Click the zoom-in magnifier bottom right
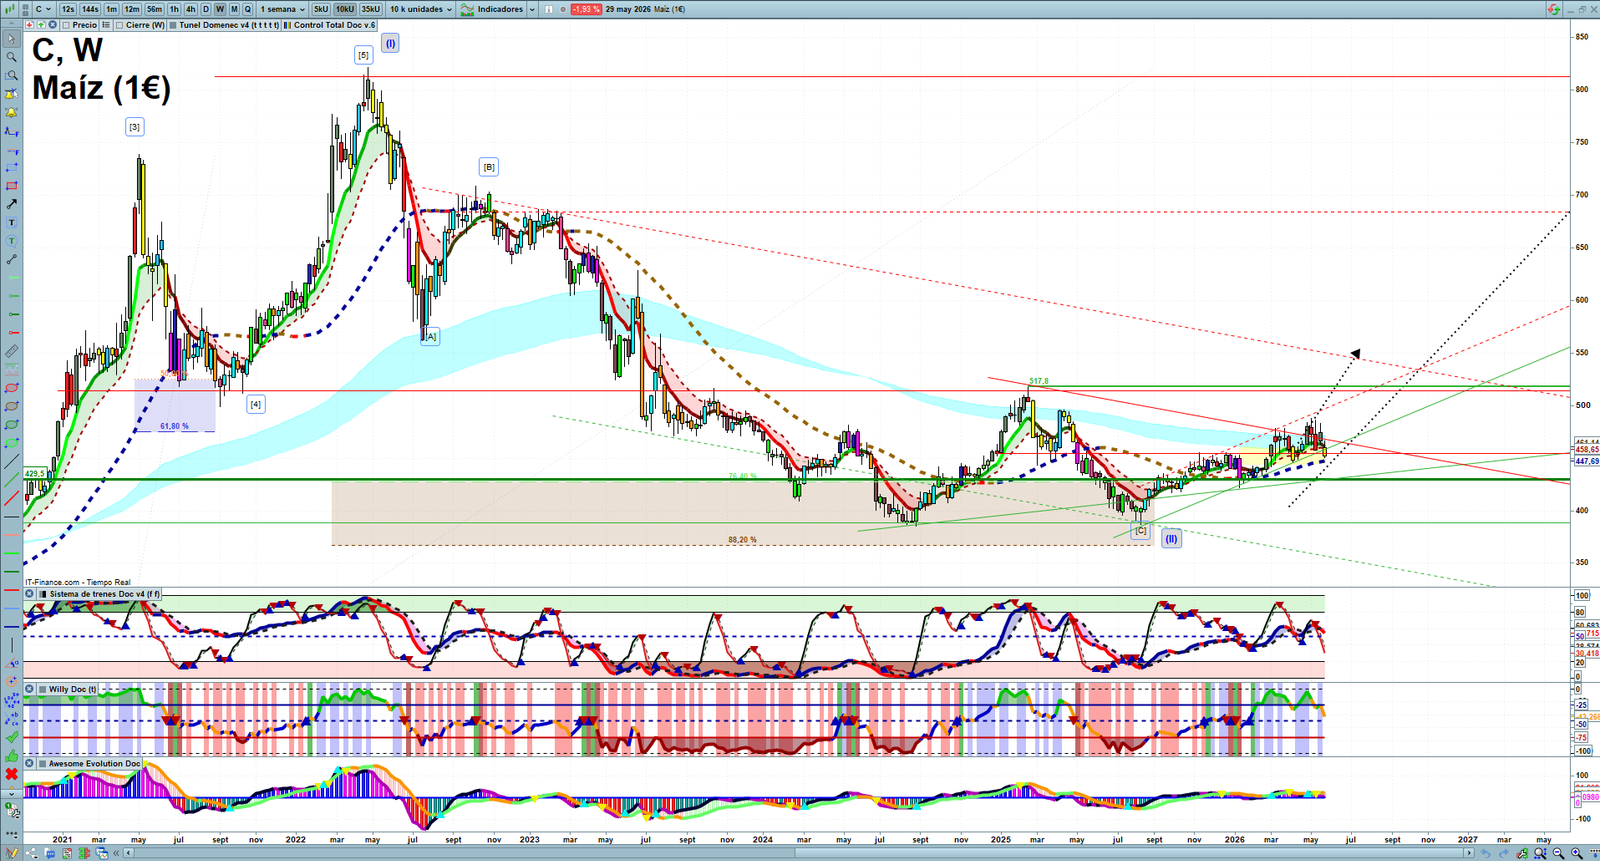Viewport: 1600px width, 861px height. point(1577,853)
